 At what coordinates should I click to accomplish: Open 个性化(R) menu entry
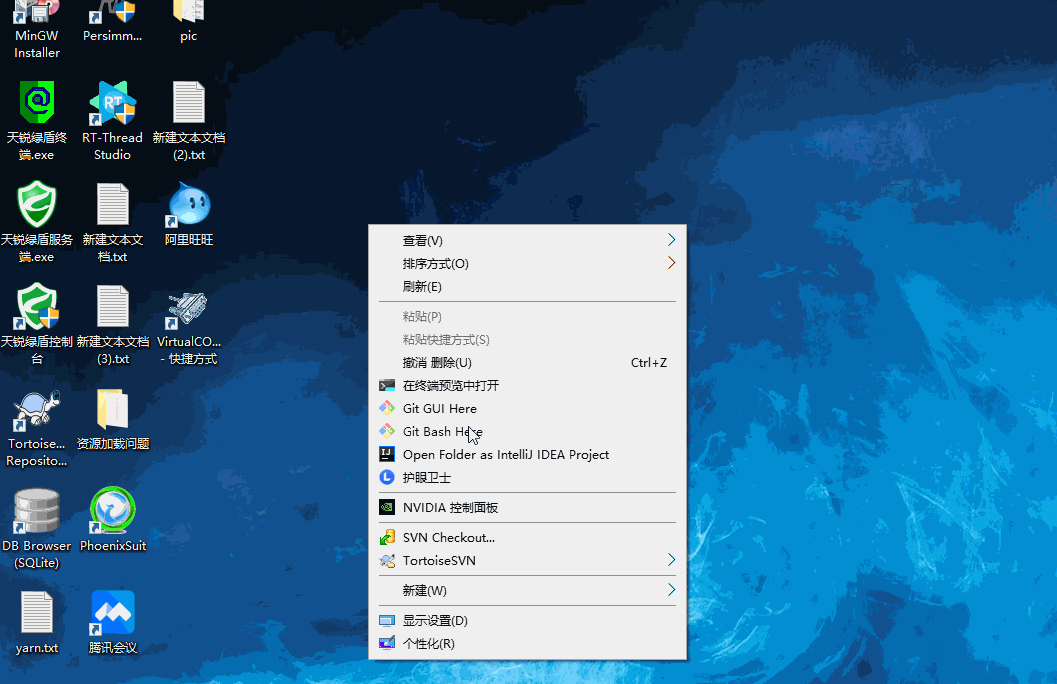click(527, 644)
